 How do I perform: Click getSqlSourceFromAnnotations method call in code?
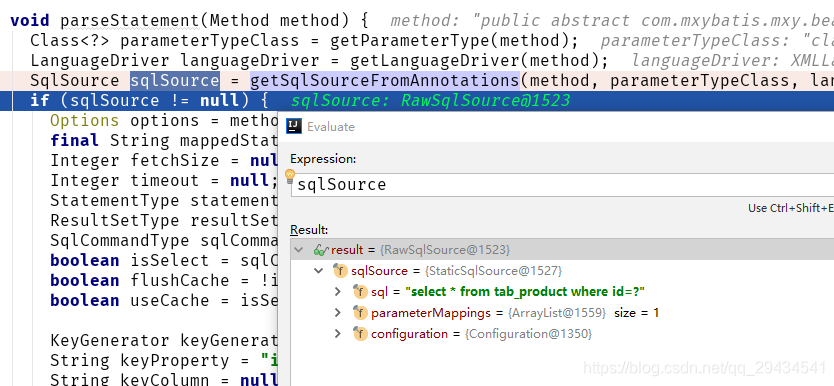pyautogui.click(x=385, y=80)
